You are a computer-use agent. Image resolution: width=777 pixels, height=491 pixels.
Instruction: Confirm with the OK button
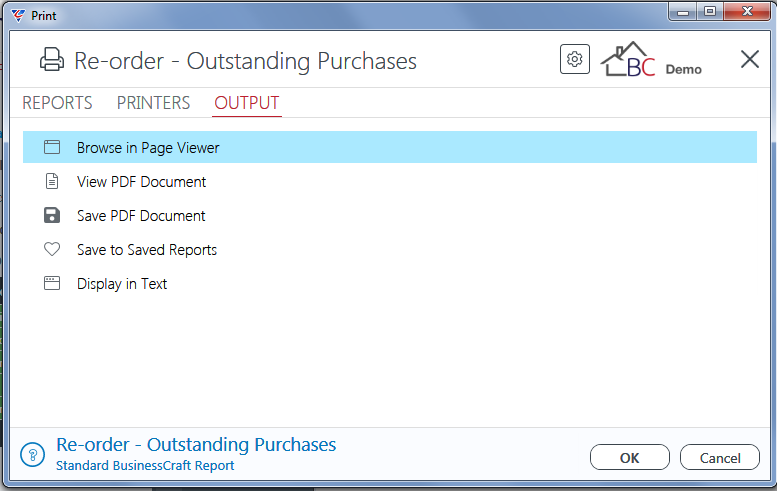(x=630, y=457)
